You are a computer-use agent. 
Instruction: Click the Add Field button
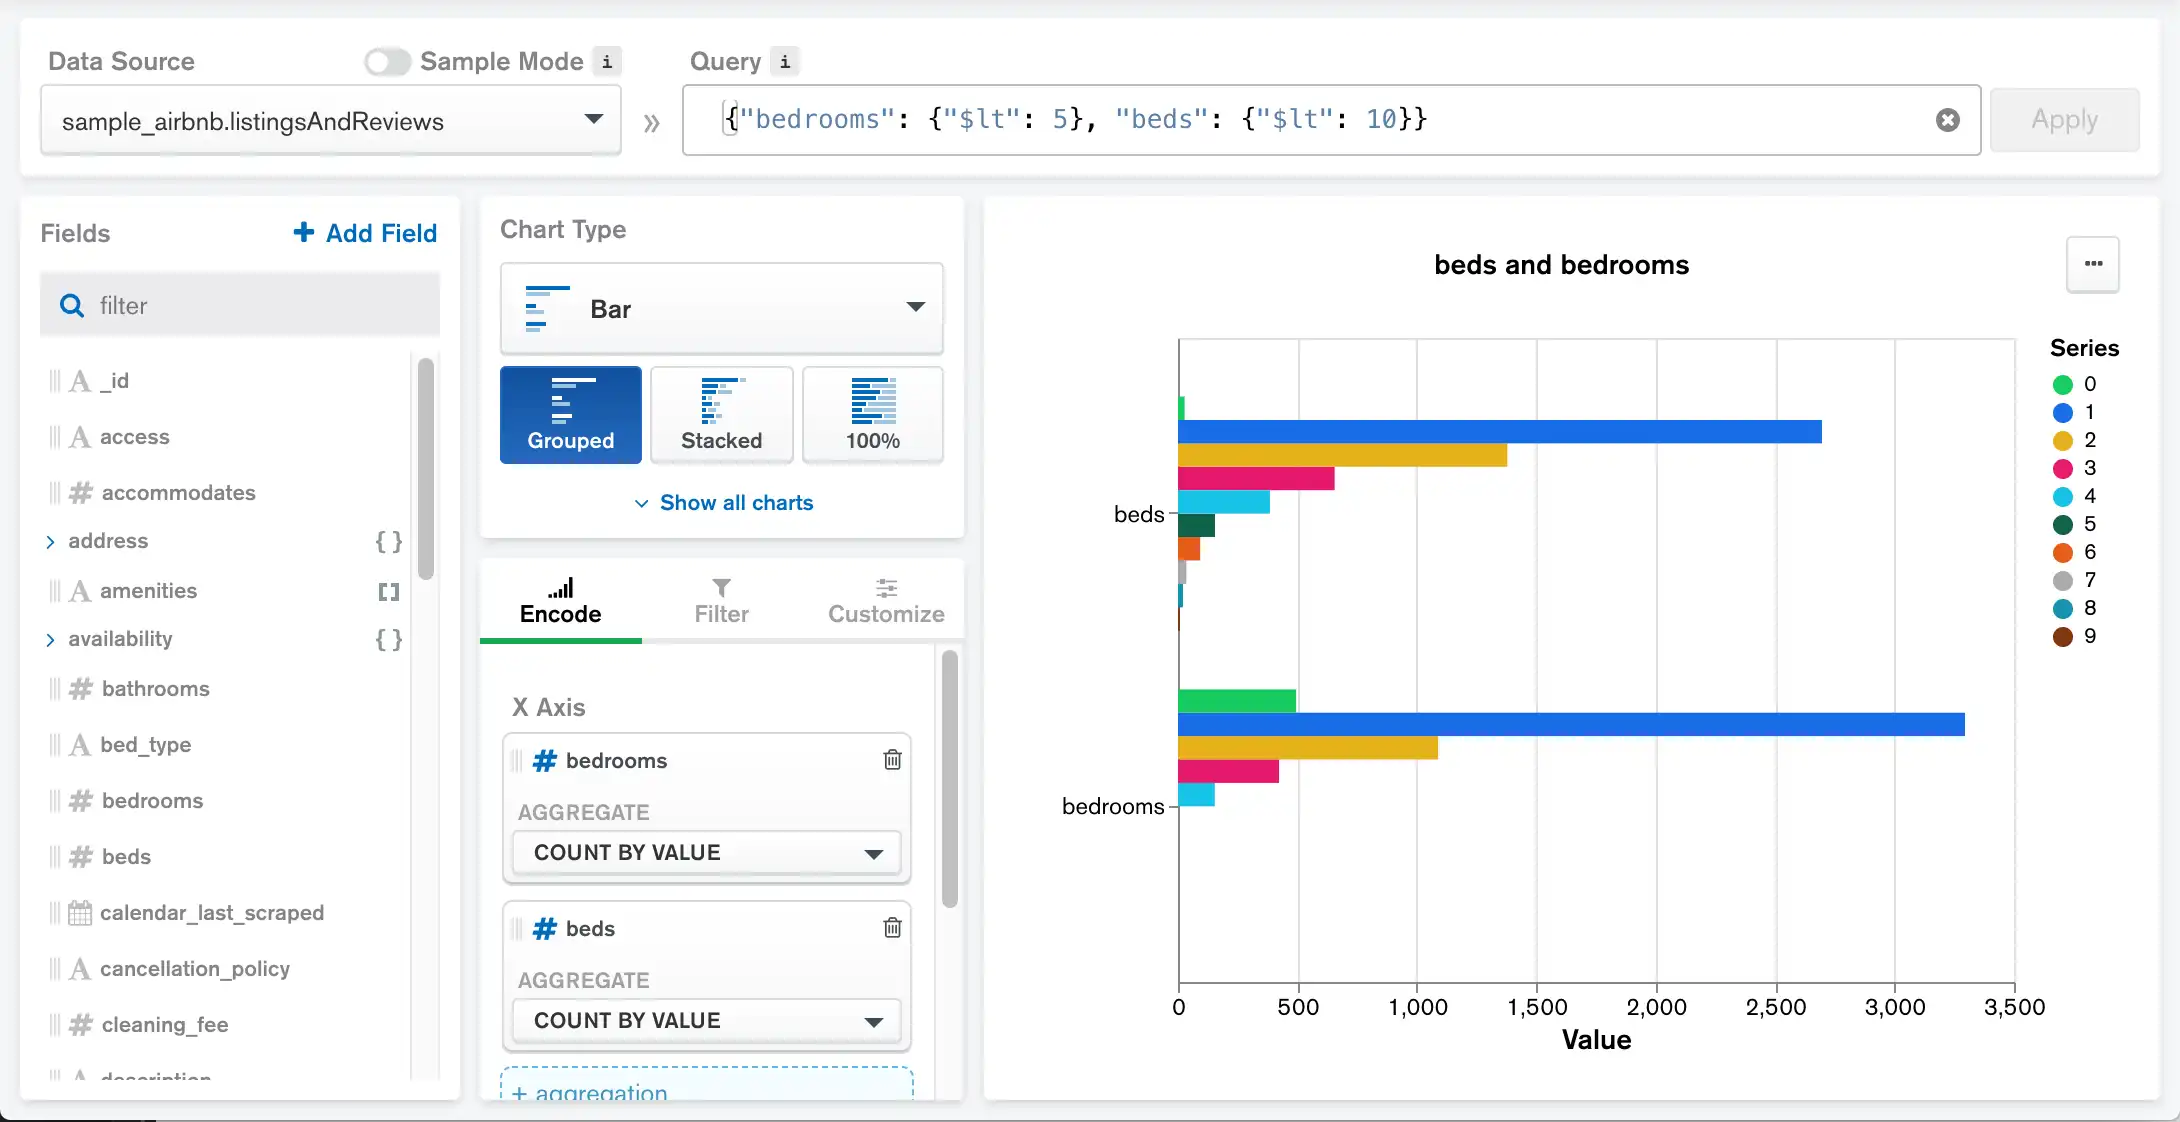pyautogui.click(x=363, y=233)
